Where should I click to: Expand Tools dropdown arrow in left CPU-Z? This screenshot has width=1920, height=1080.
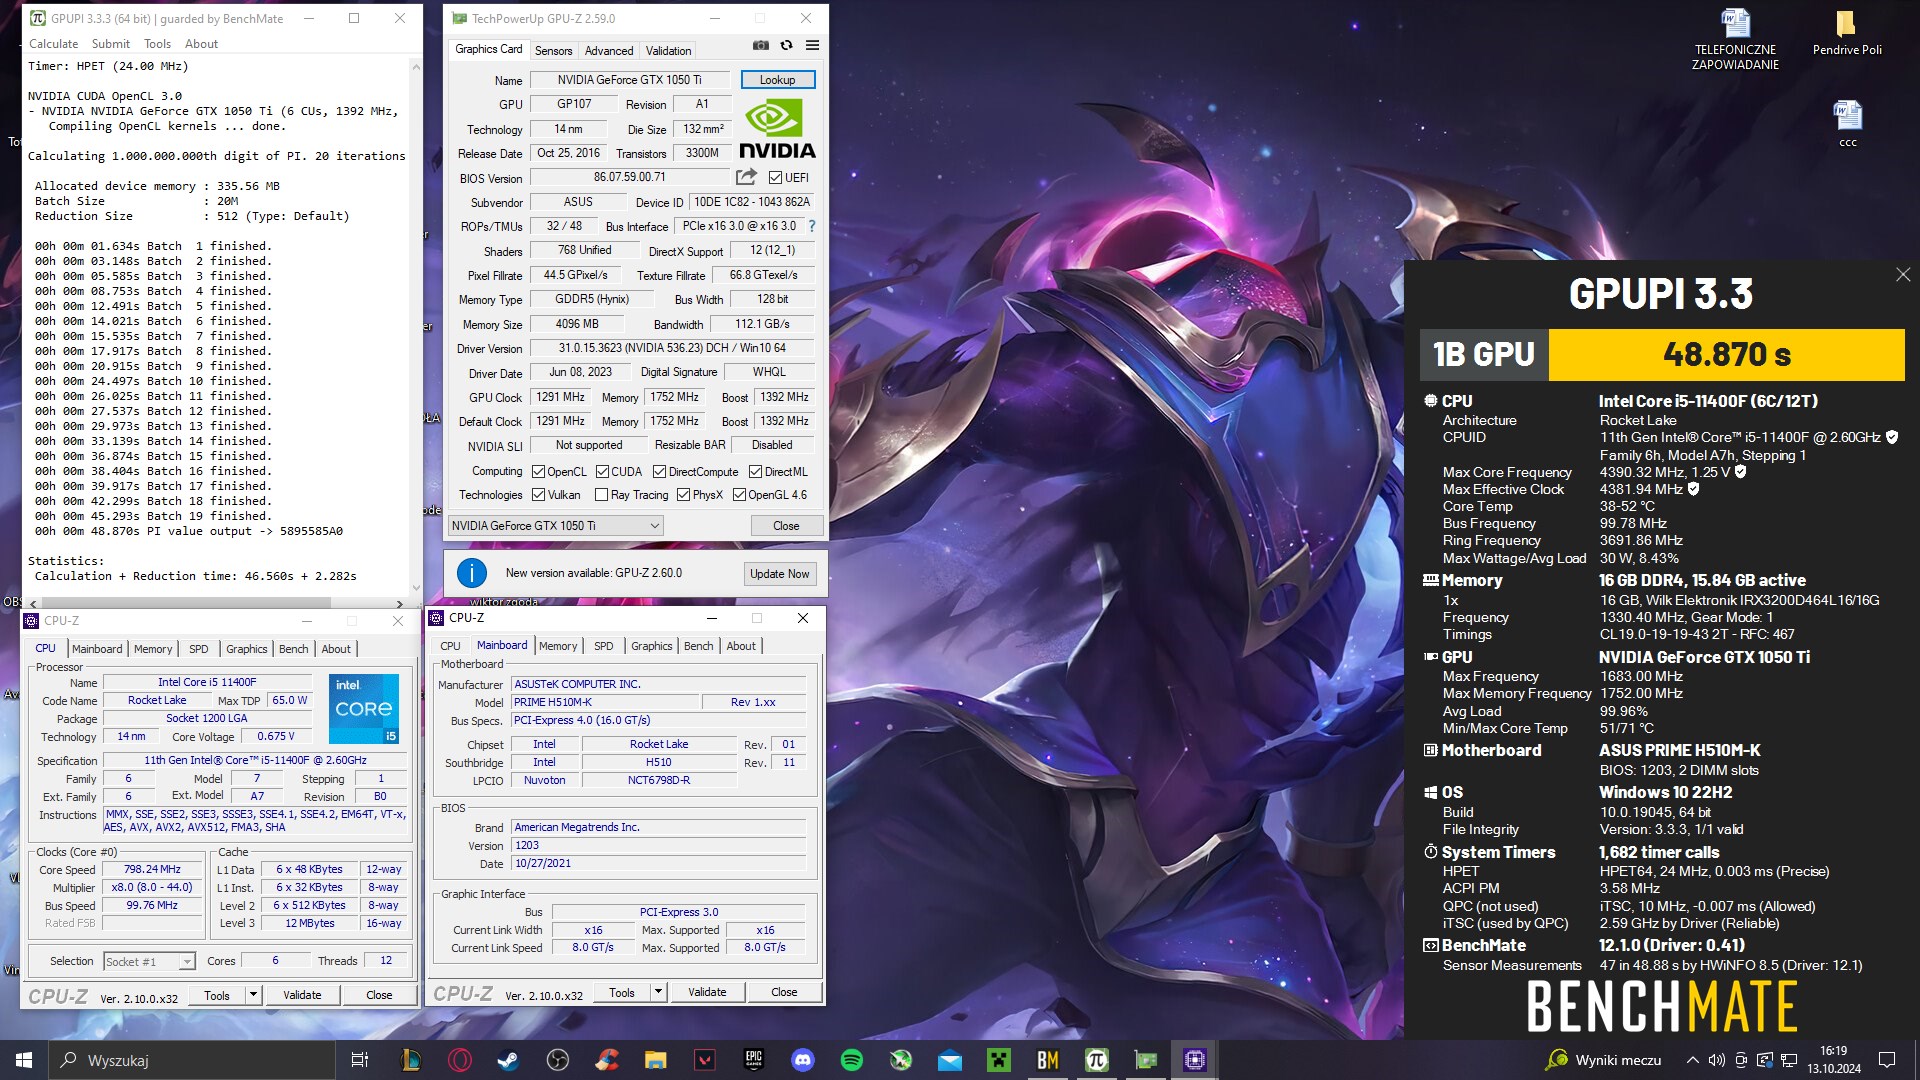(253, 995)
